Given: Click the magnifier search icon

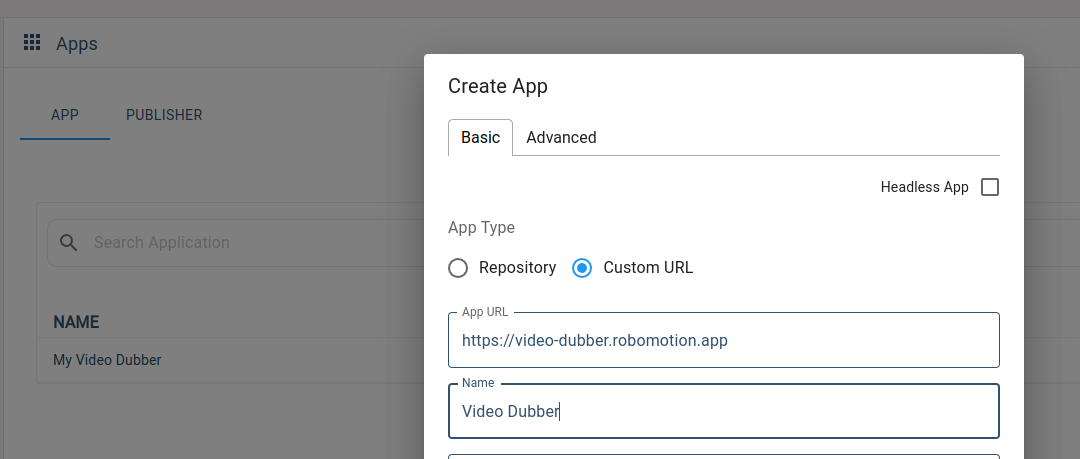Looking at the screenshot, I should point(68,243).
